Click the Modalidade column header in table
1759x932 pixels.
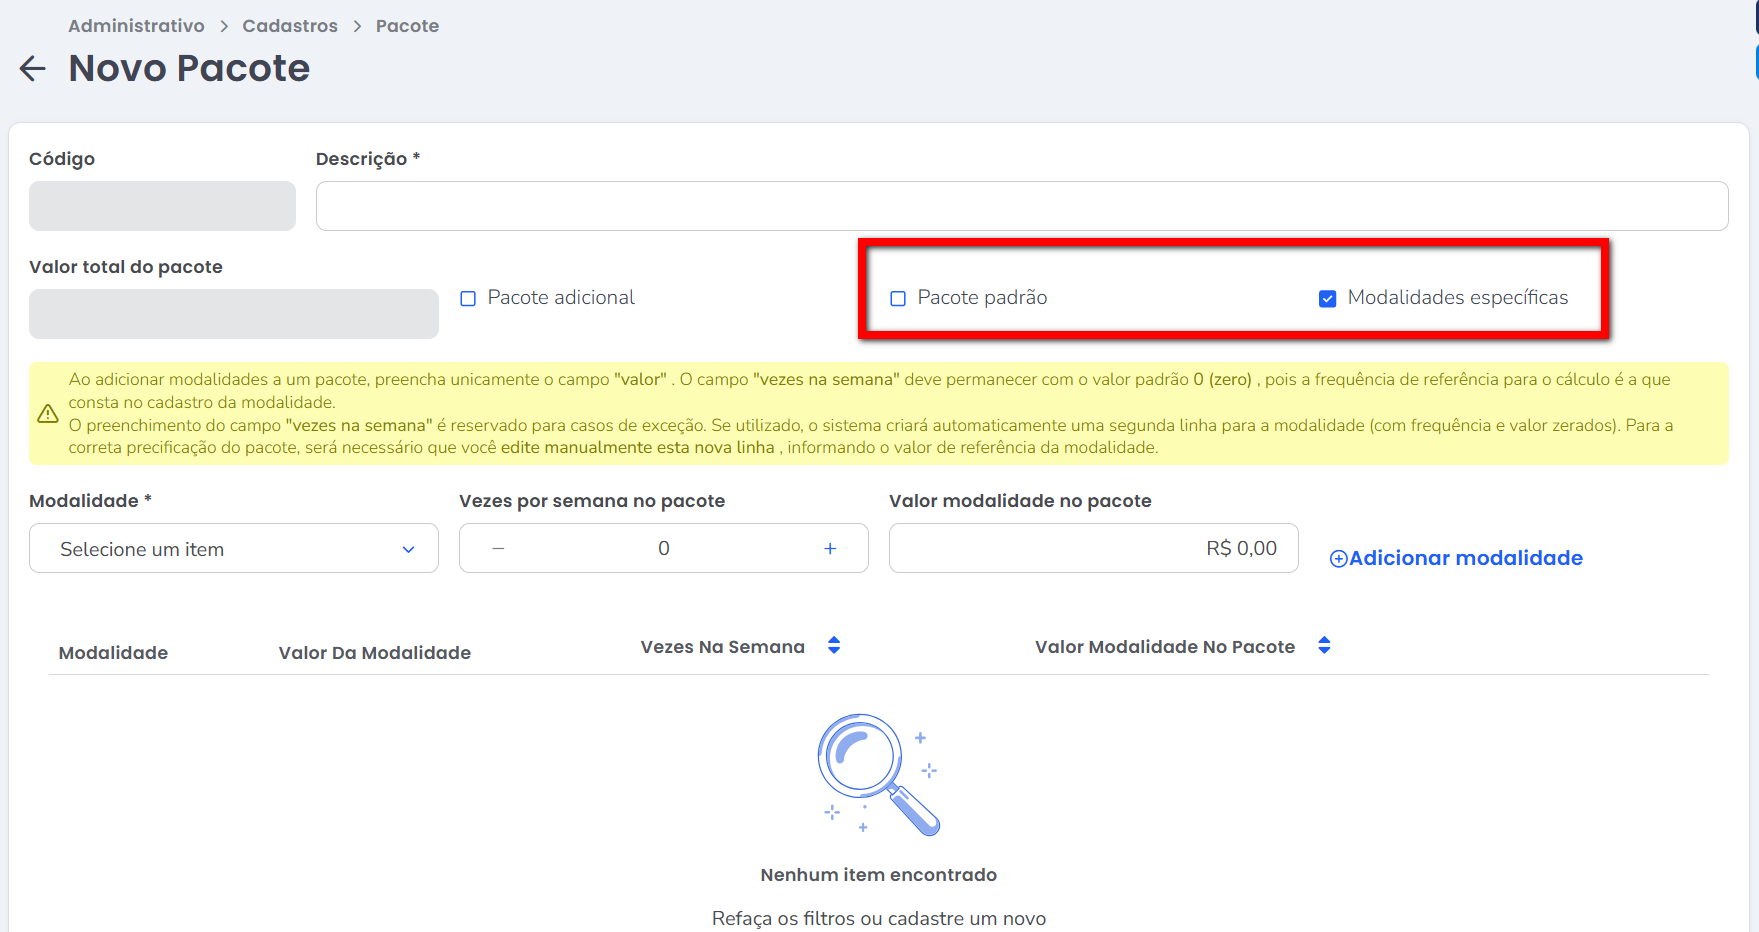[x=113, y=653]
